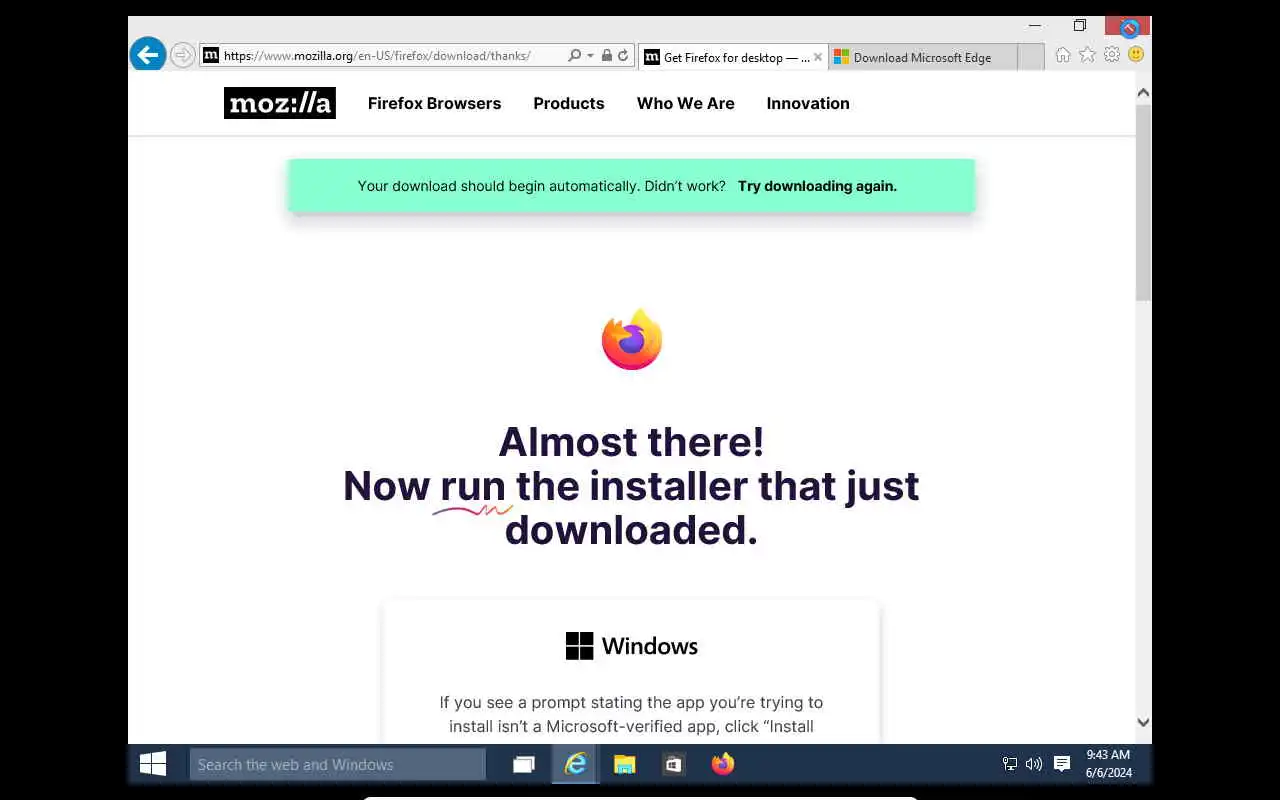Click the "Almost there!" heading text
Image resolution: width=1280 pixels, height=800 pixels.
[x=631, y=441]
